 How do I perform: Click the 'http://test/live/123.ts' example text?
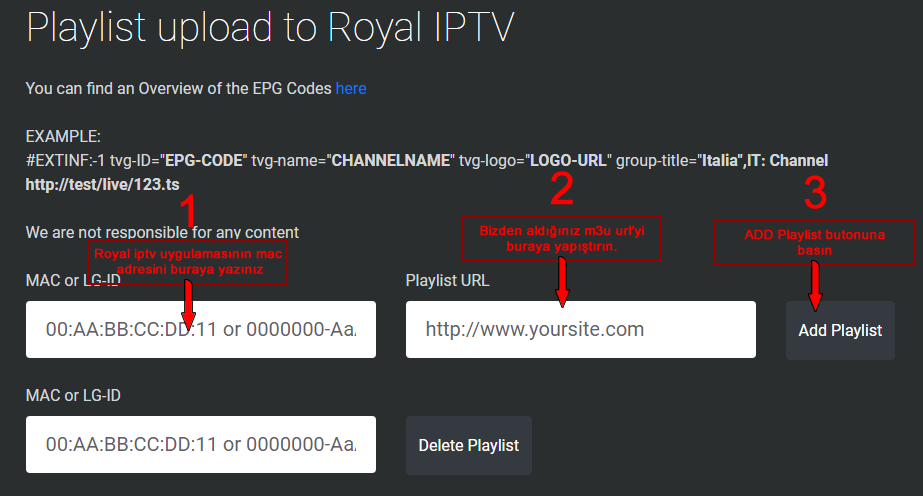click(102, 184)
